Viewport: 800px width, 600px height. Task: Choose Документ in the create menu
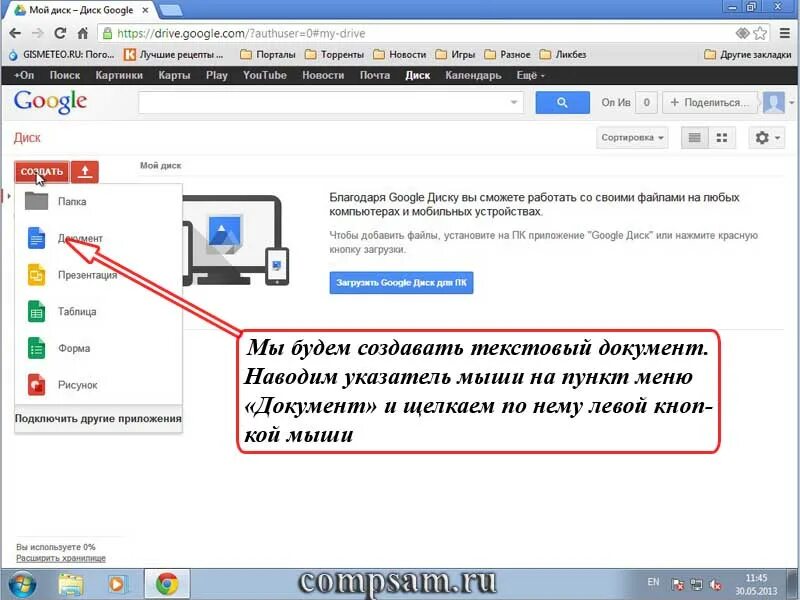tap(98, 238)
